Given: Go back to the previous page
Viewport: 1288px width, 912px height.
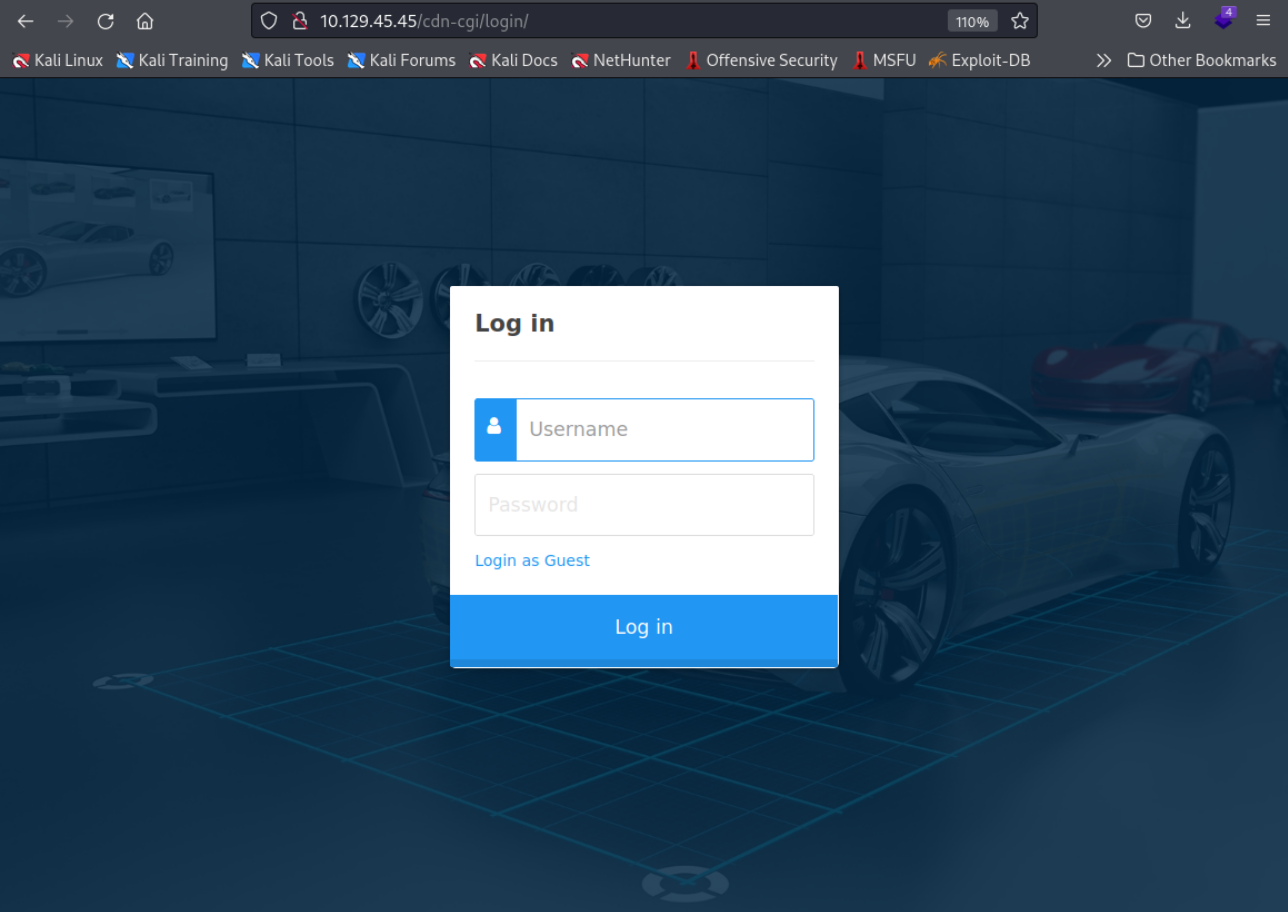Looking at the screenshot, I should (x=26, y=21).
